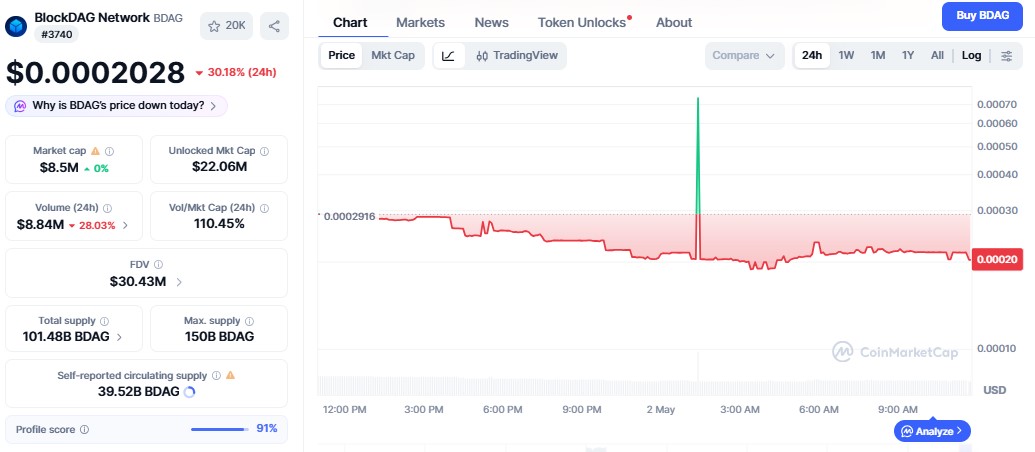Viewport: 1035px width, 452px height.
Task: Click Market cap info icon
Action: tap(110, 151)
